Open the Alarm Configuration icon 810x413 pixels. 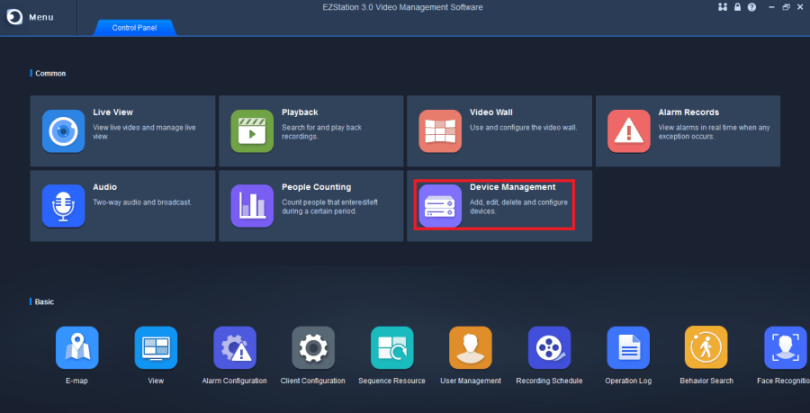[235, 347]
